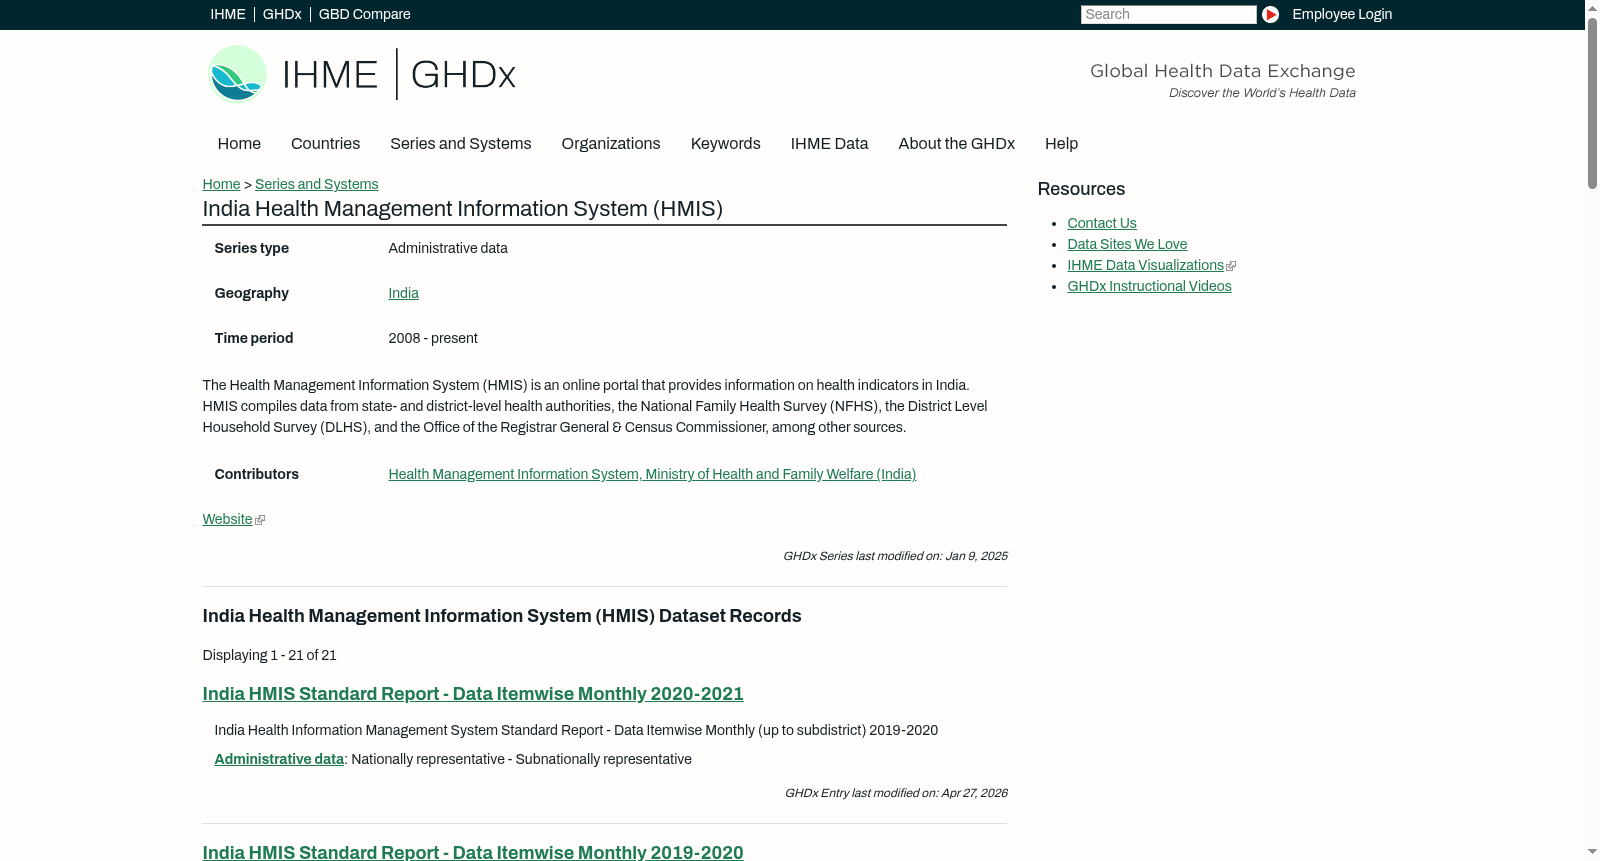Viewport: 1600px width, 861px height.
Task: Open the Keywords menu
Action: click(x=726, y=144)
